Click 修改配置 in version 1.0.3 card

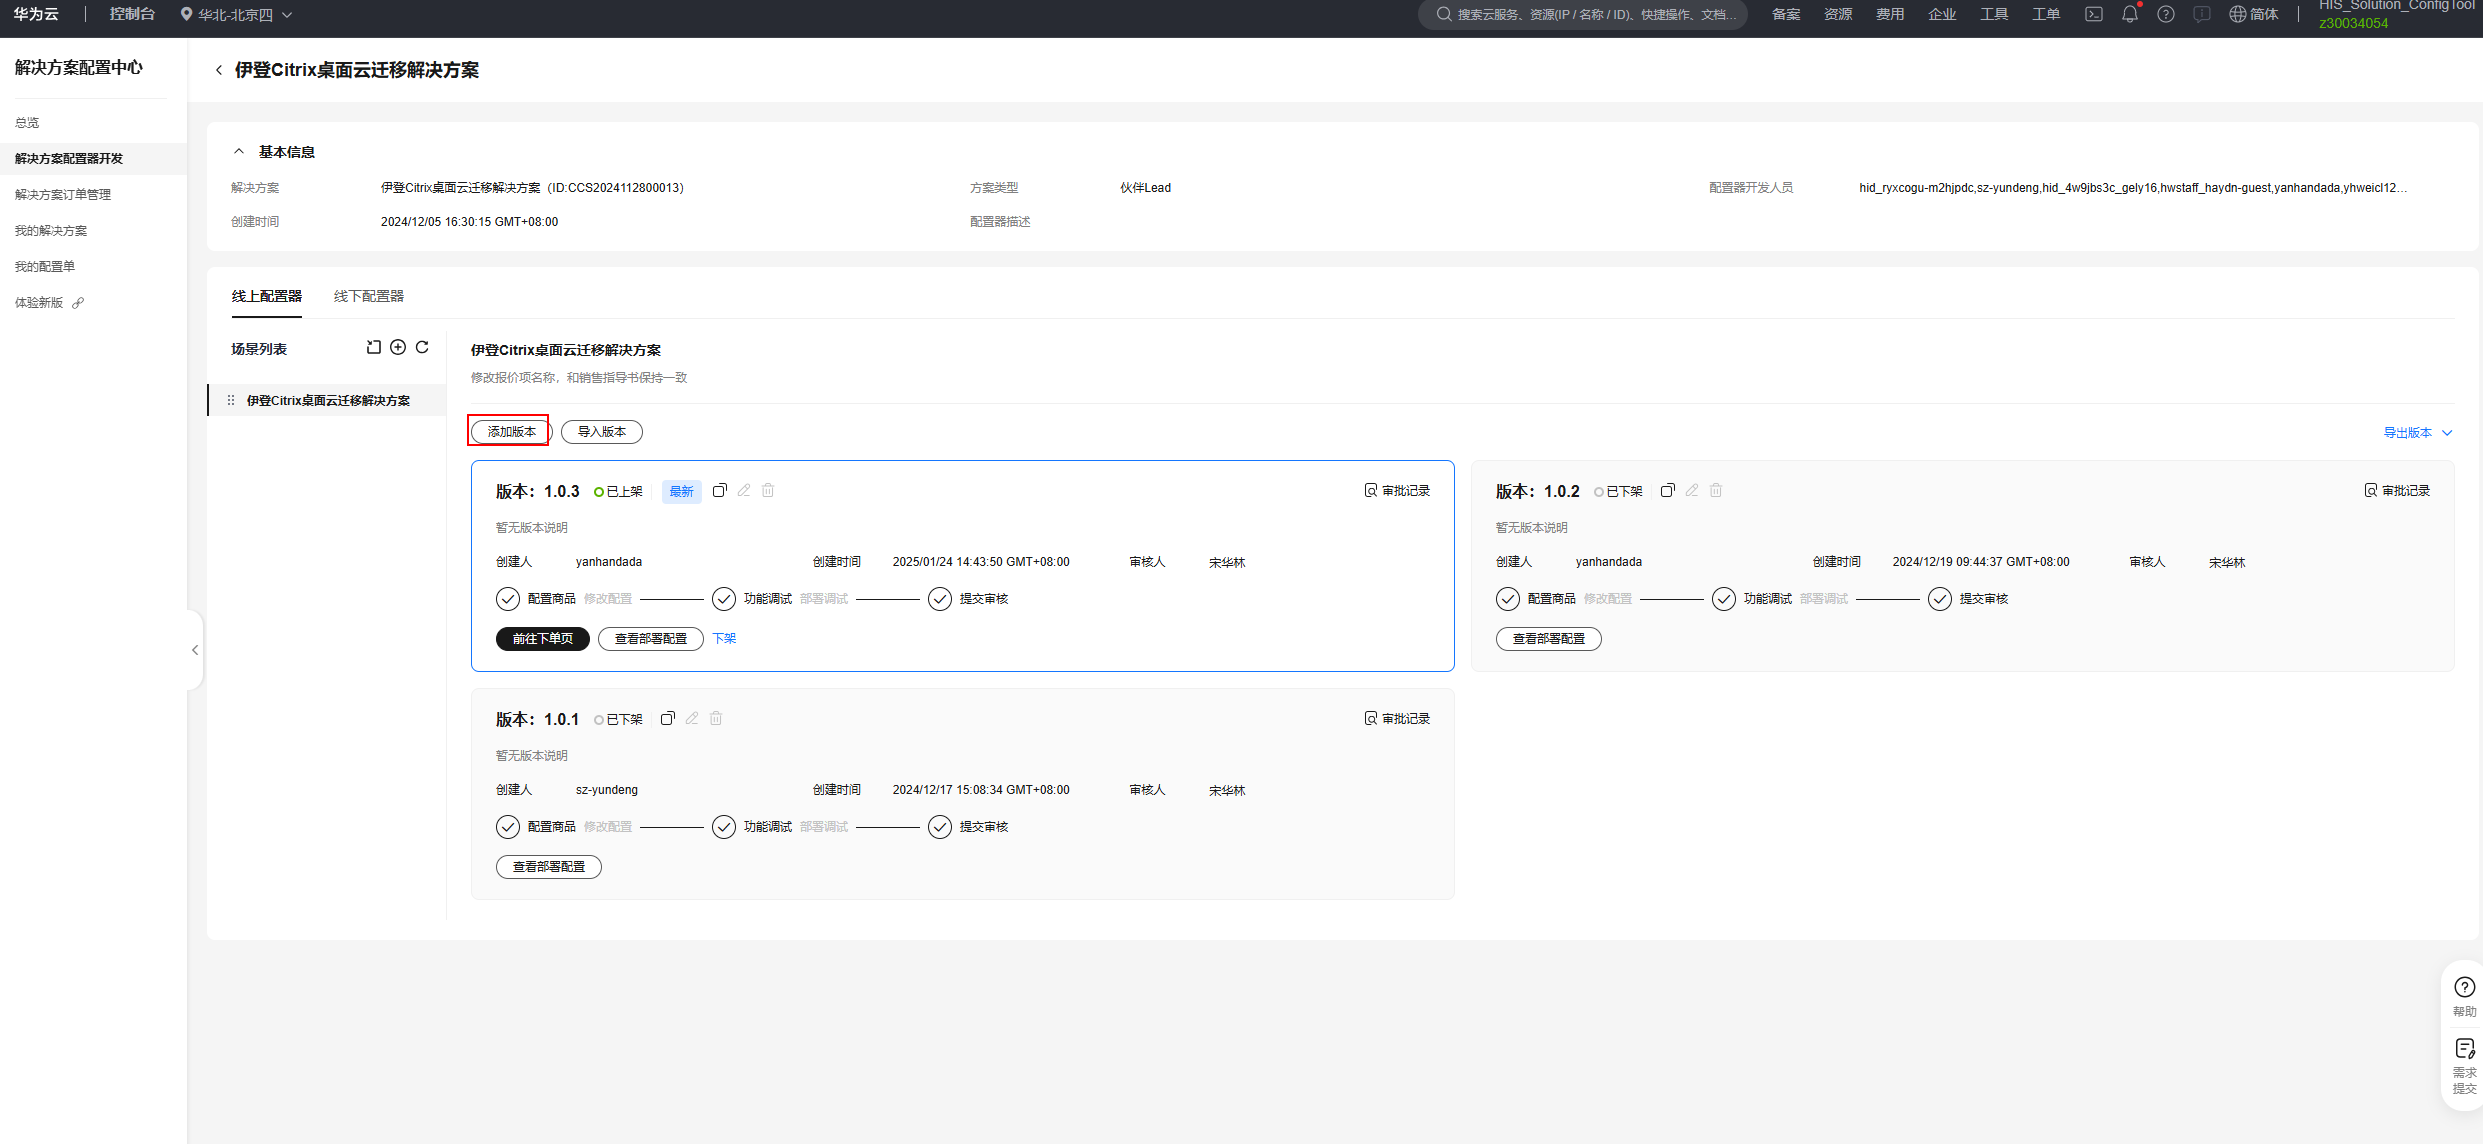pyautogui.click(x=608, y=598)
